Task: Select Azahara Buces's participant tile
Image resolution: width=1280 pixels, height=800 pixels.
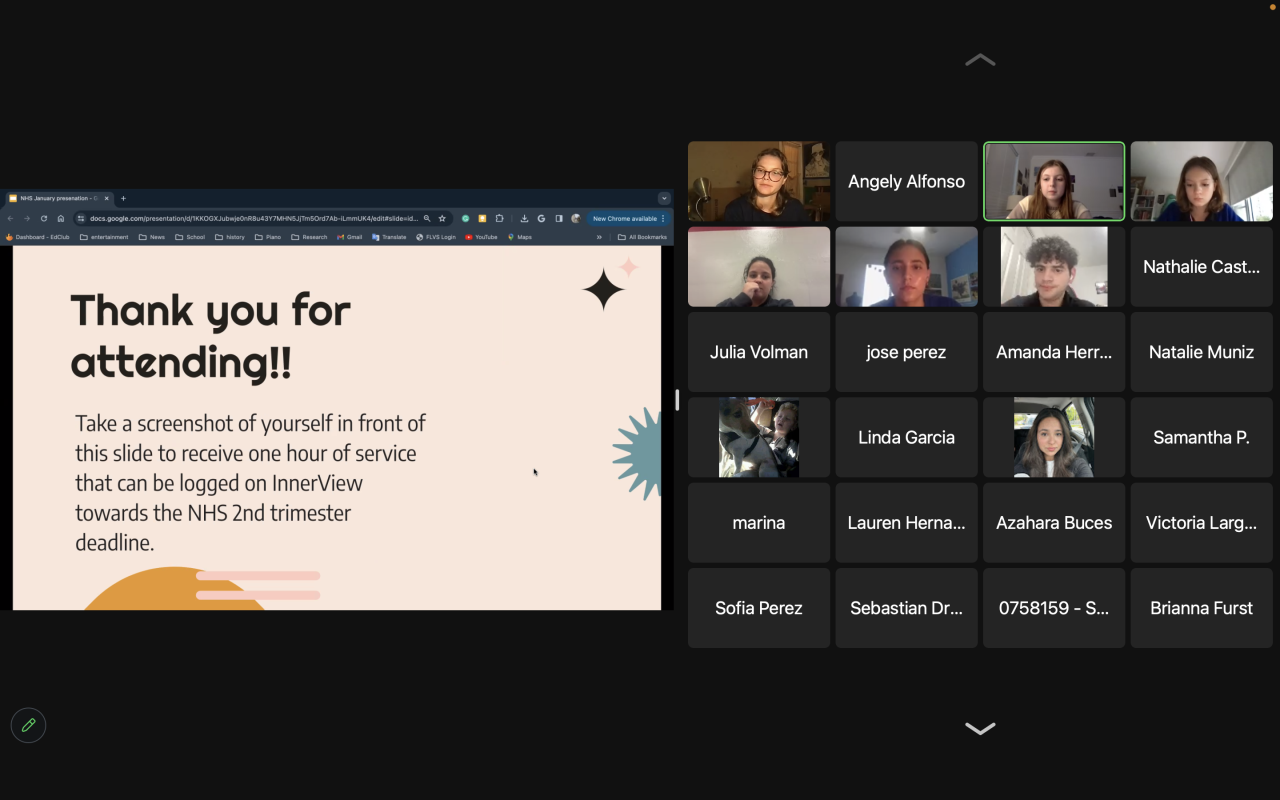Action: coord(1054,523)
